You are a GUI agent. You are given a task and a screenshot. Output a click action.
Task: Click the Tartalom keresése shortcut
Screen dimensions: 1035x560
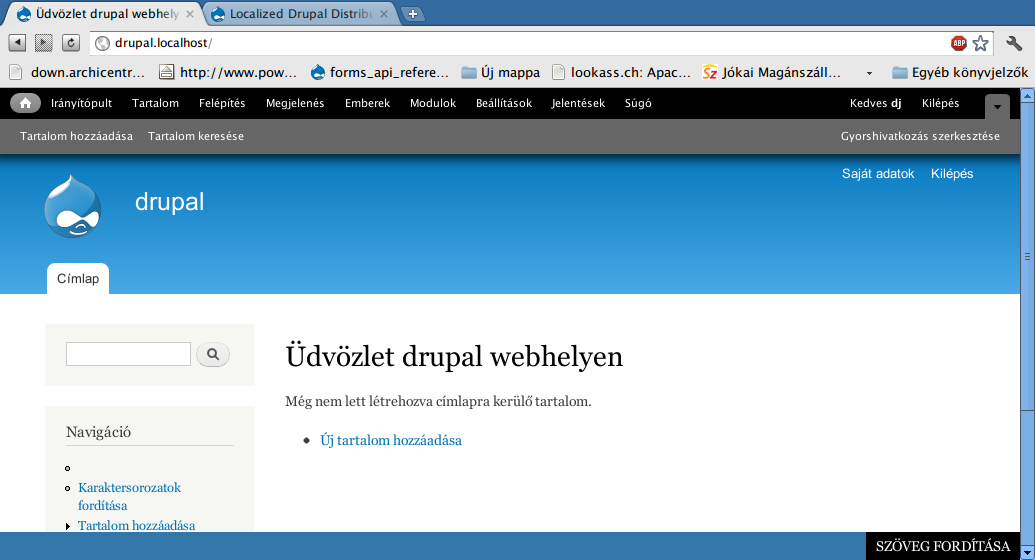tap(195, 136)
